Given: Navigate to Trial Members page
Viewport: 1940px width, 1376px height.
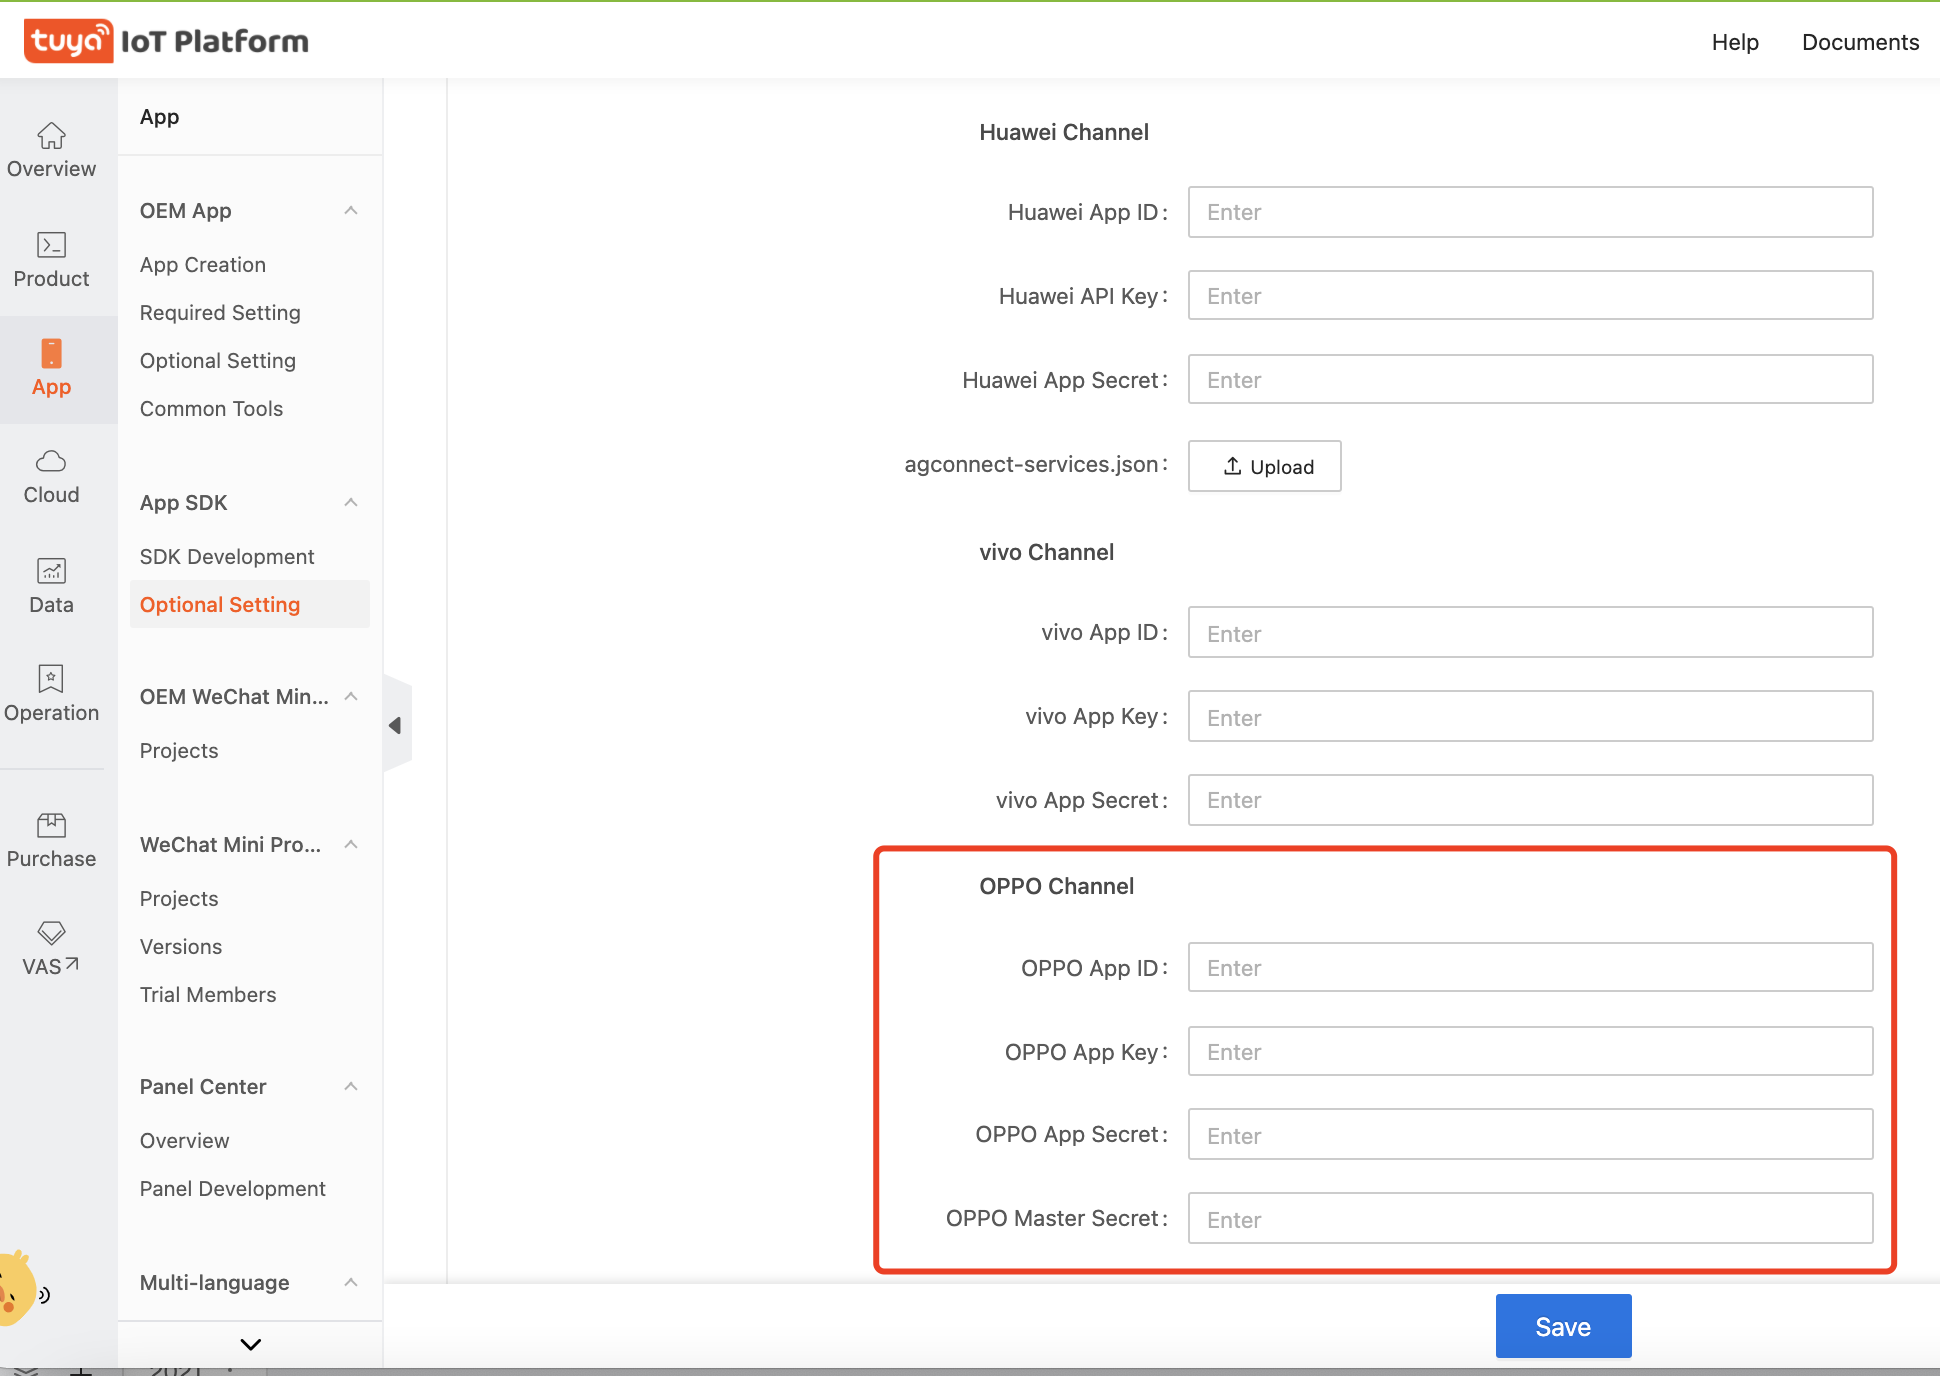Looking at the screenshot, I should 208,994.
